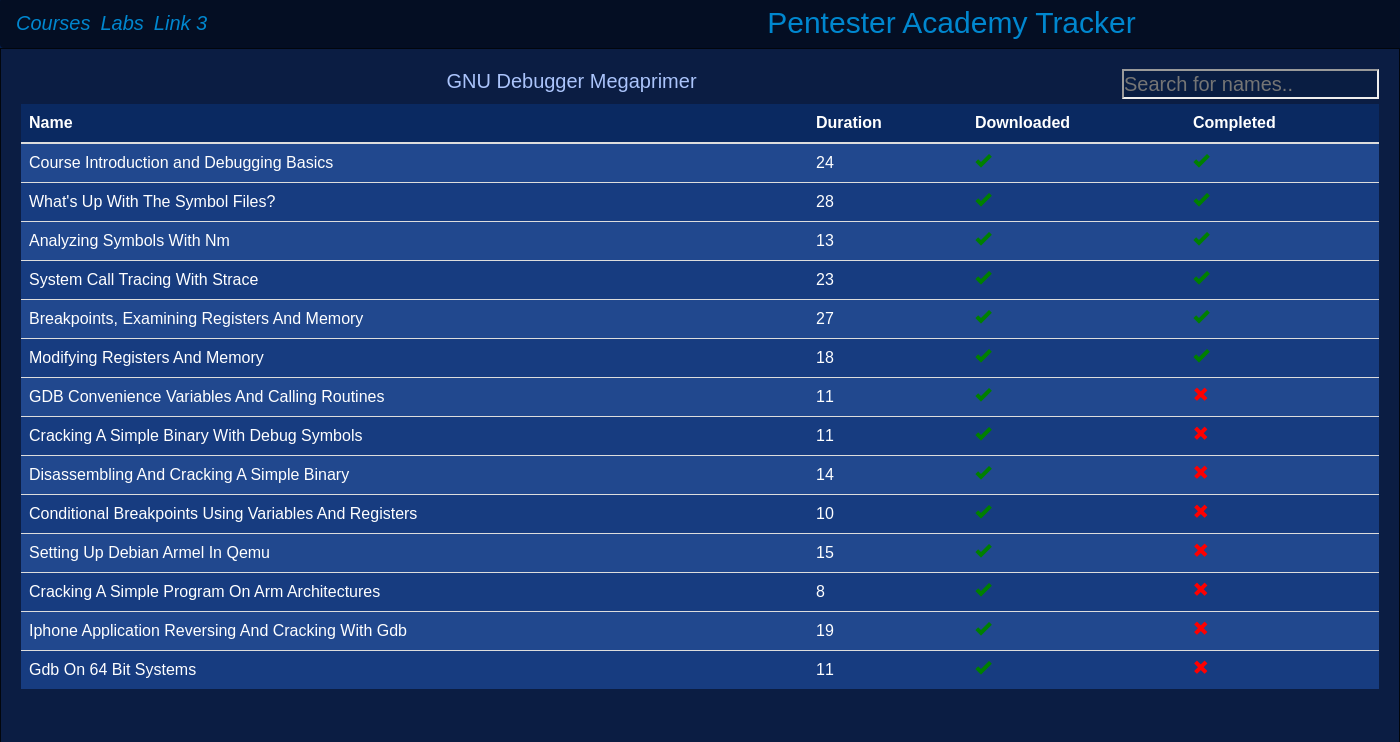Click duration 27 in Breakpoints row

coord(825,319)
